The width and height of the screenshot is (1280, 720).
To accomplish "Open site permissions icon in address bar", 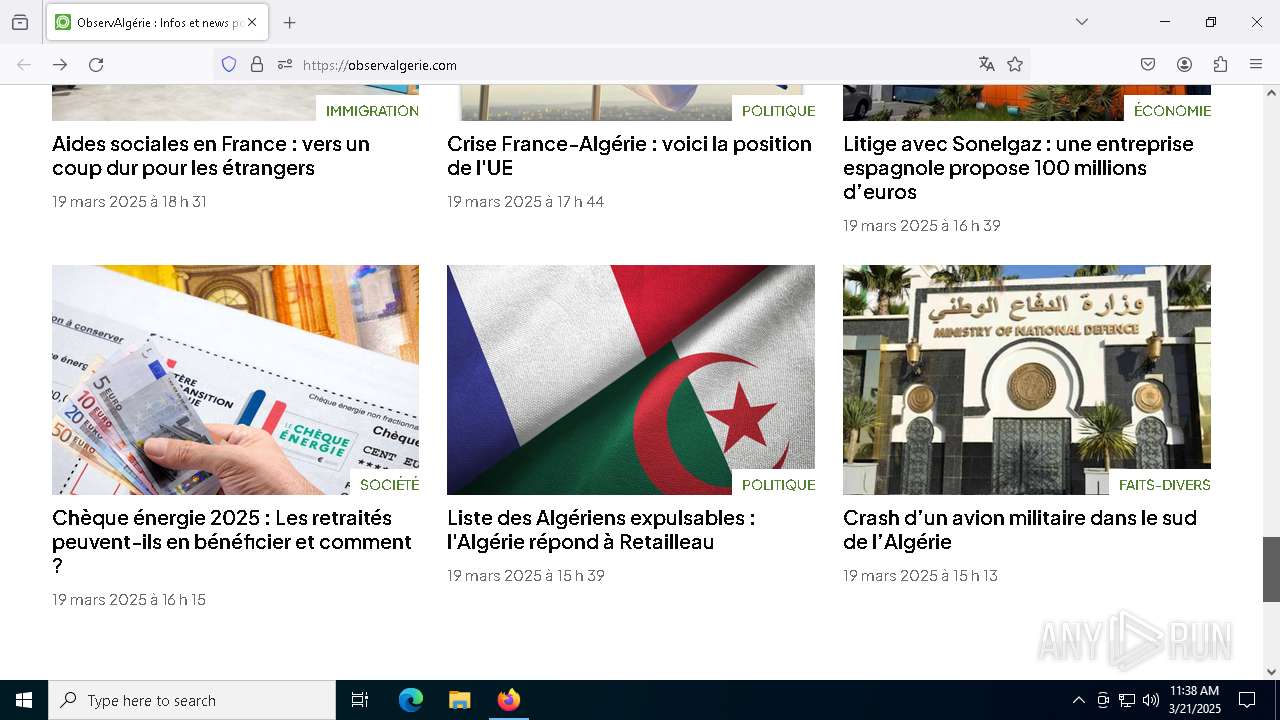I will tap(285, 64).
